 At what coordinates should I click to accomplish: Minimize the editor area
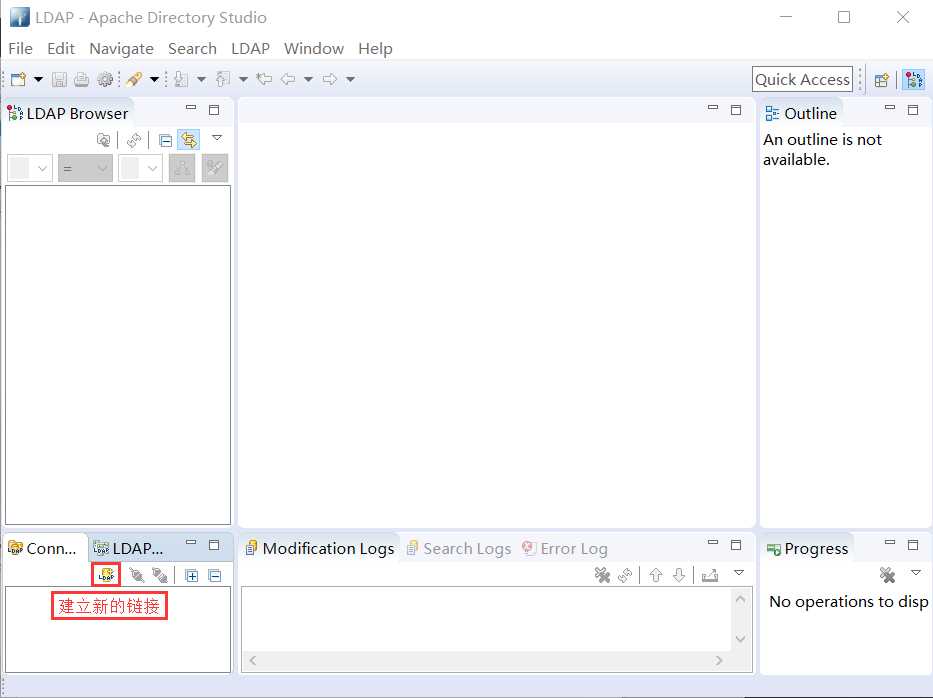pyautogui.click(x=713, y=108)
